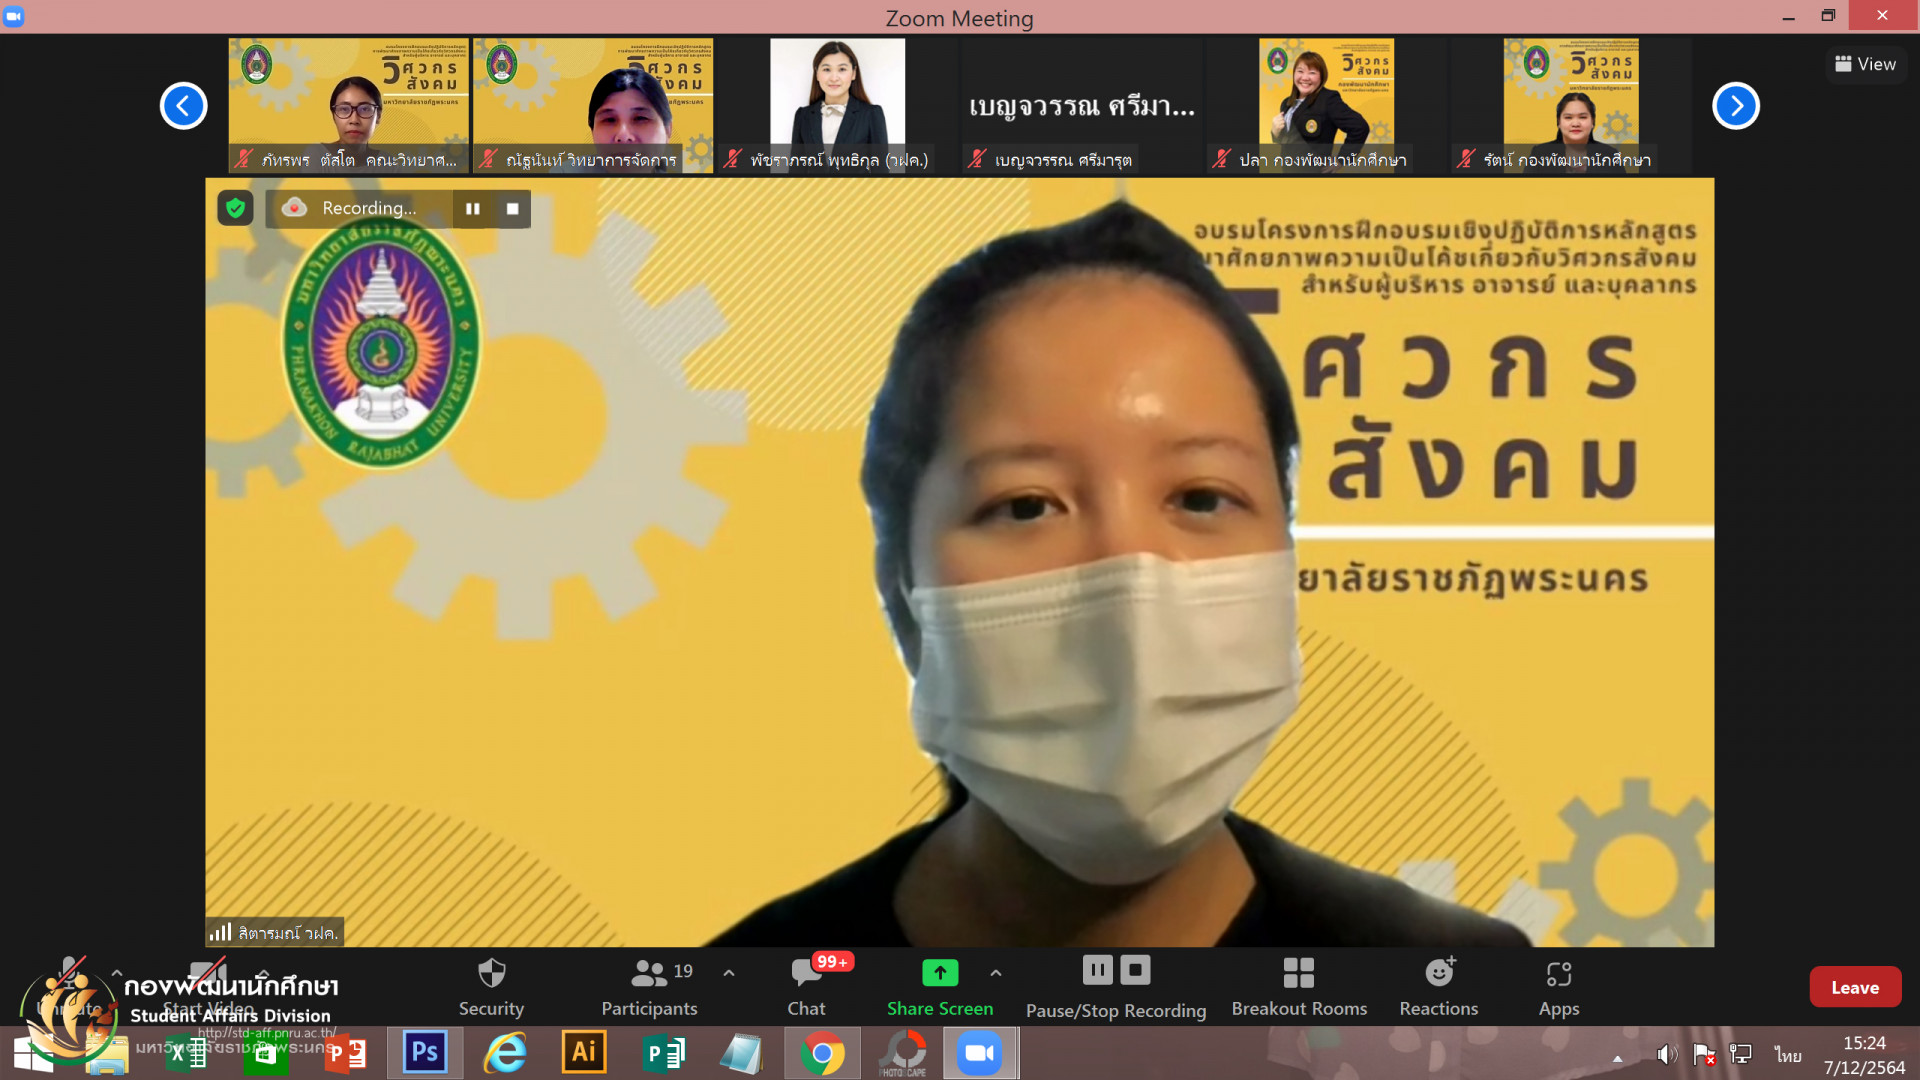Image resolution: width=1920 pixels, height=1080 pixels.
Task: Open the Security shield menu
Action: [491, 986]
